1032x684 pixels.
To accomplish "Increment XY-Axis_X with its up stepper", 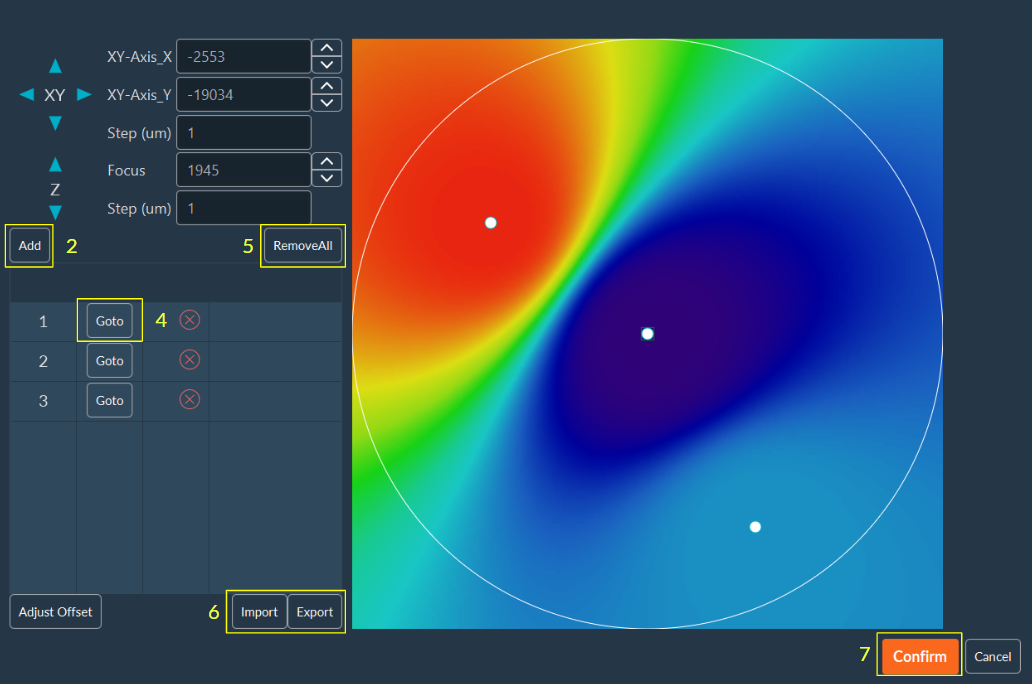I will (x=326, y=49).
